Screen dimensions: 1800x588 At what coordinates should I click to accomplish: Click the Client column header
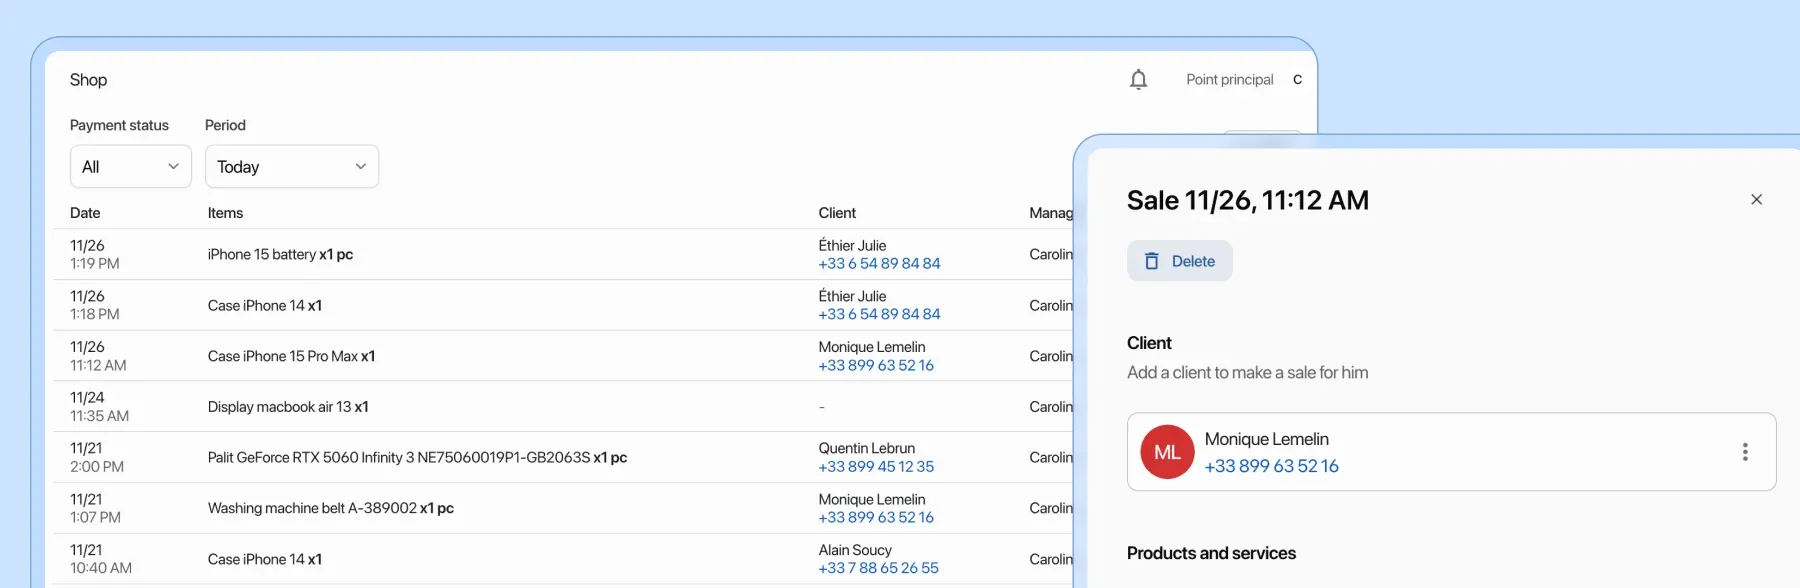pos(837,213)
